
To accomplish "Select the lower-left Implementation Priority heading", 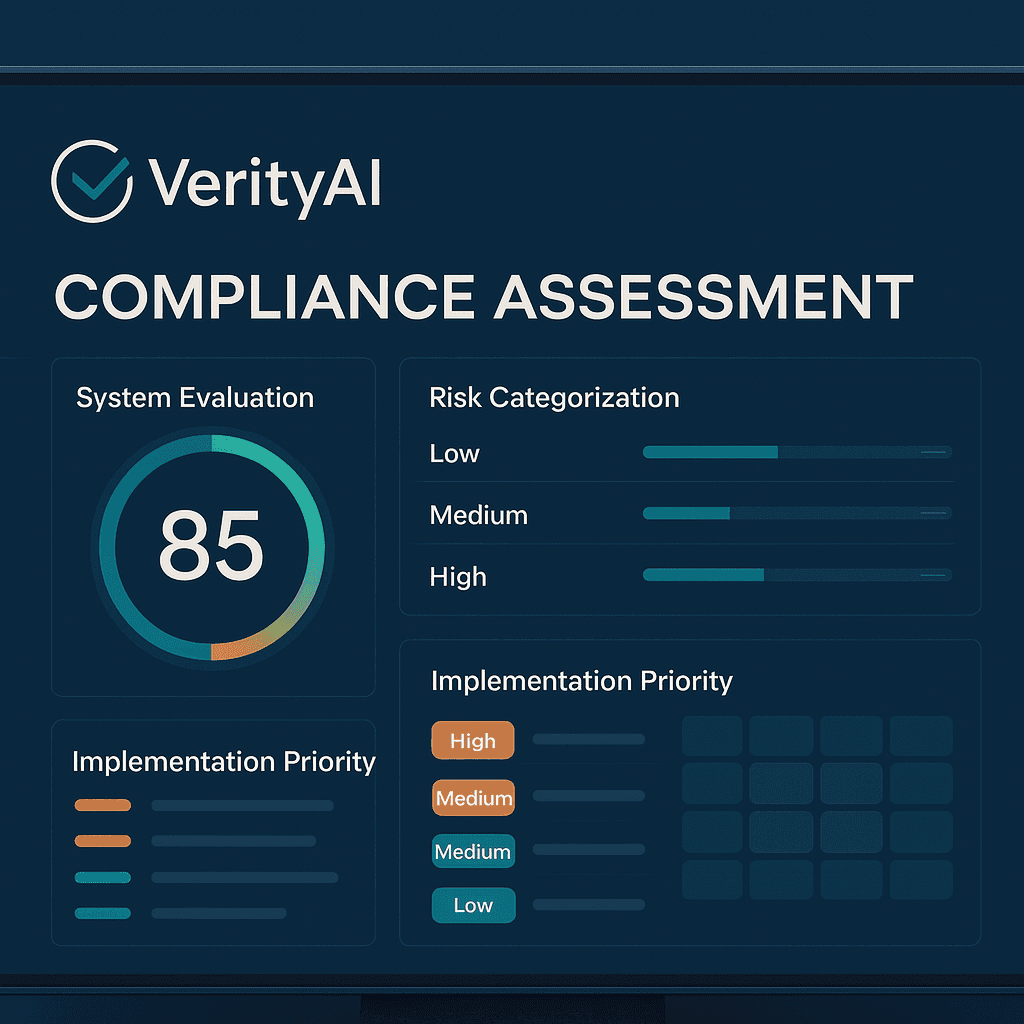I will [223, 762].
